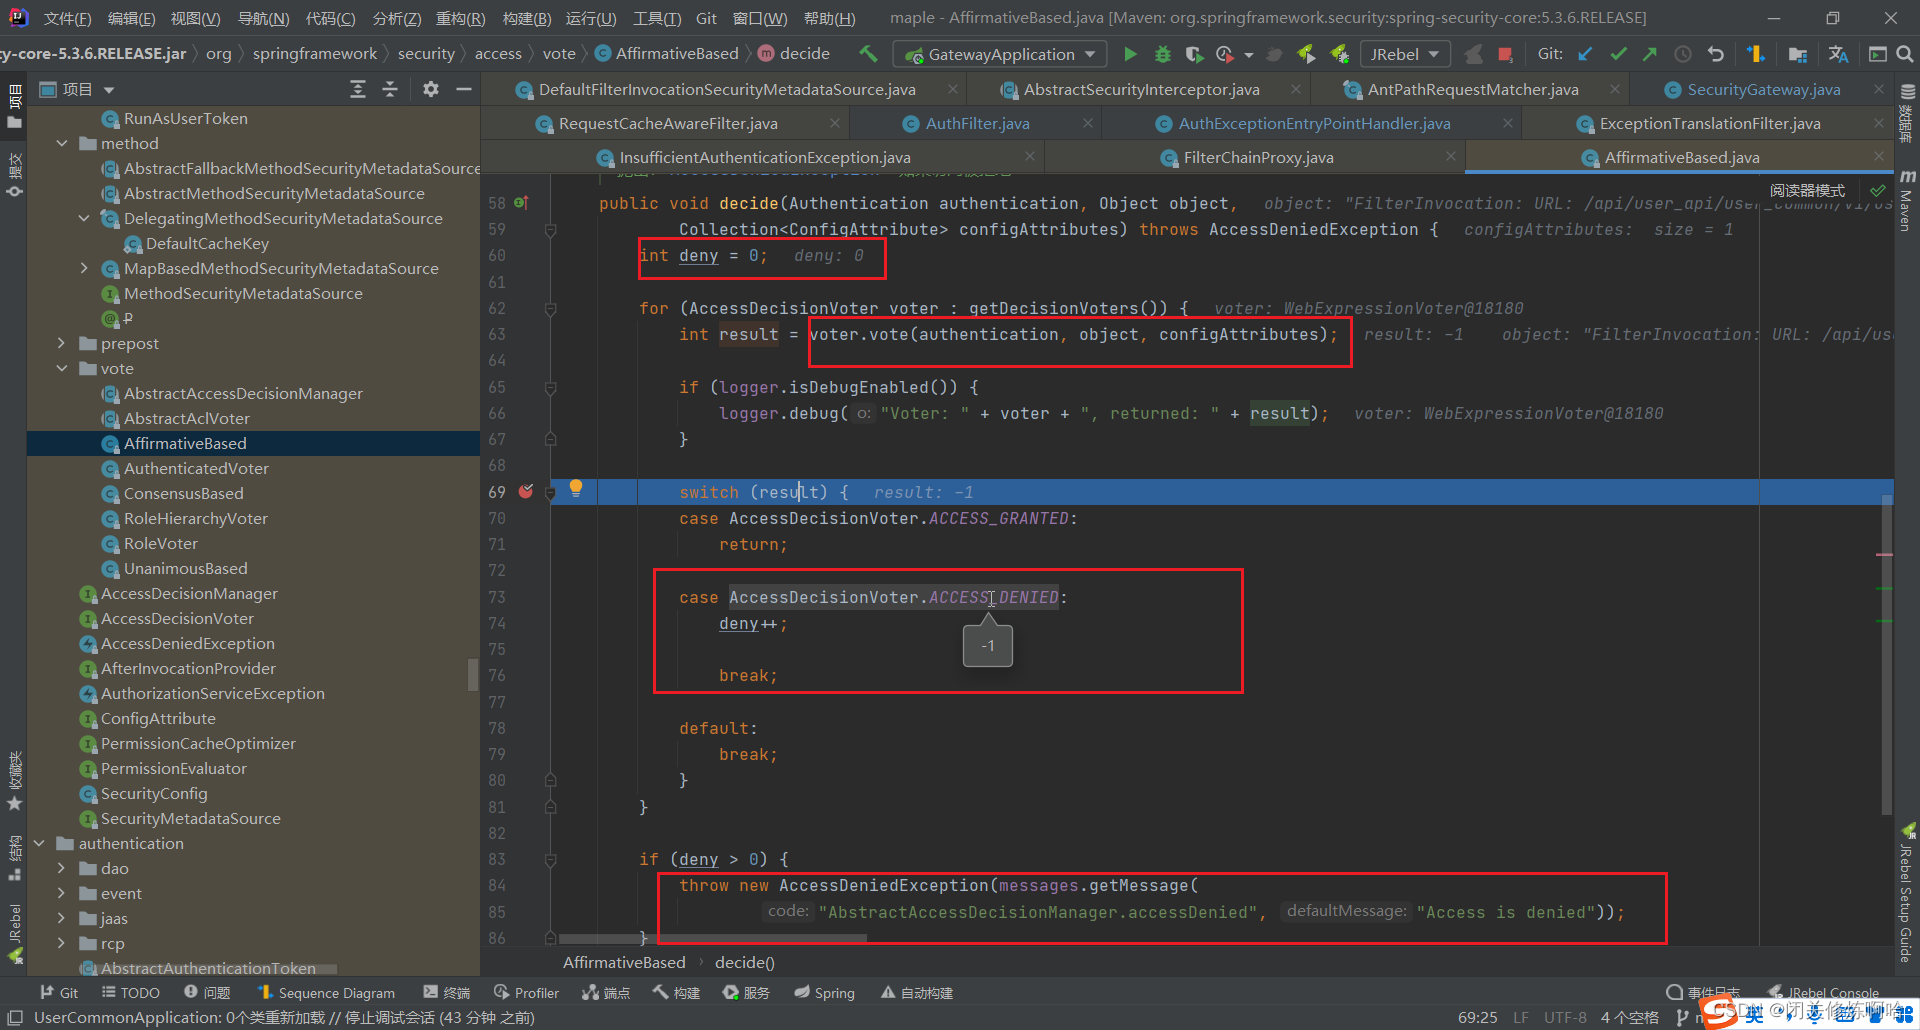Click the Profiler run icon in toolbar
Viewport: 1920px width, 1030px height.
(x=1225, y=54)
